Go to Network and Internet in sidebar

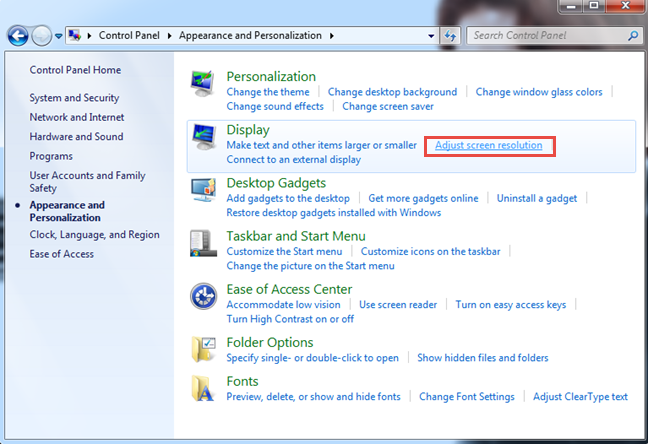click(76, 117)
